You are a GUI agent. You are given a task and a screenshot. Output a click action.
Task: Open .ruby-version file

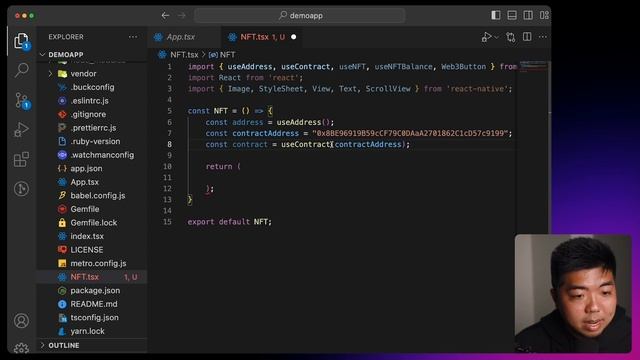(95, 141)
